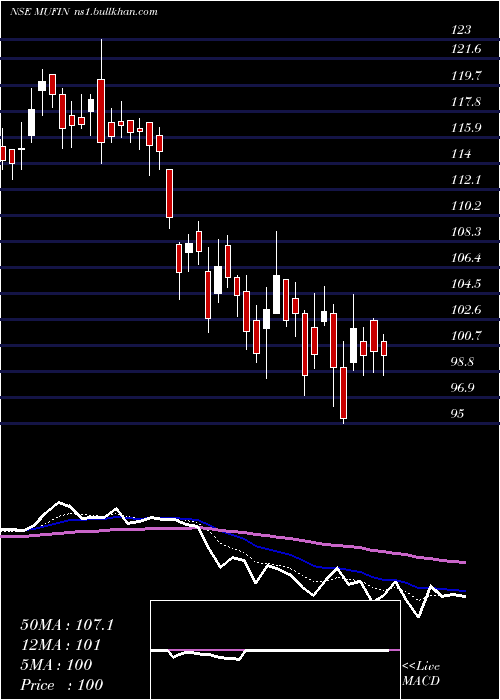Click the 119.7 price axis label

coord(466,75)
